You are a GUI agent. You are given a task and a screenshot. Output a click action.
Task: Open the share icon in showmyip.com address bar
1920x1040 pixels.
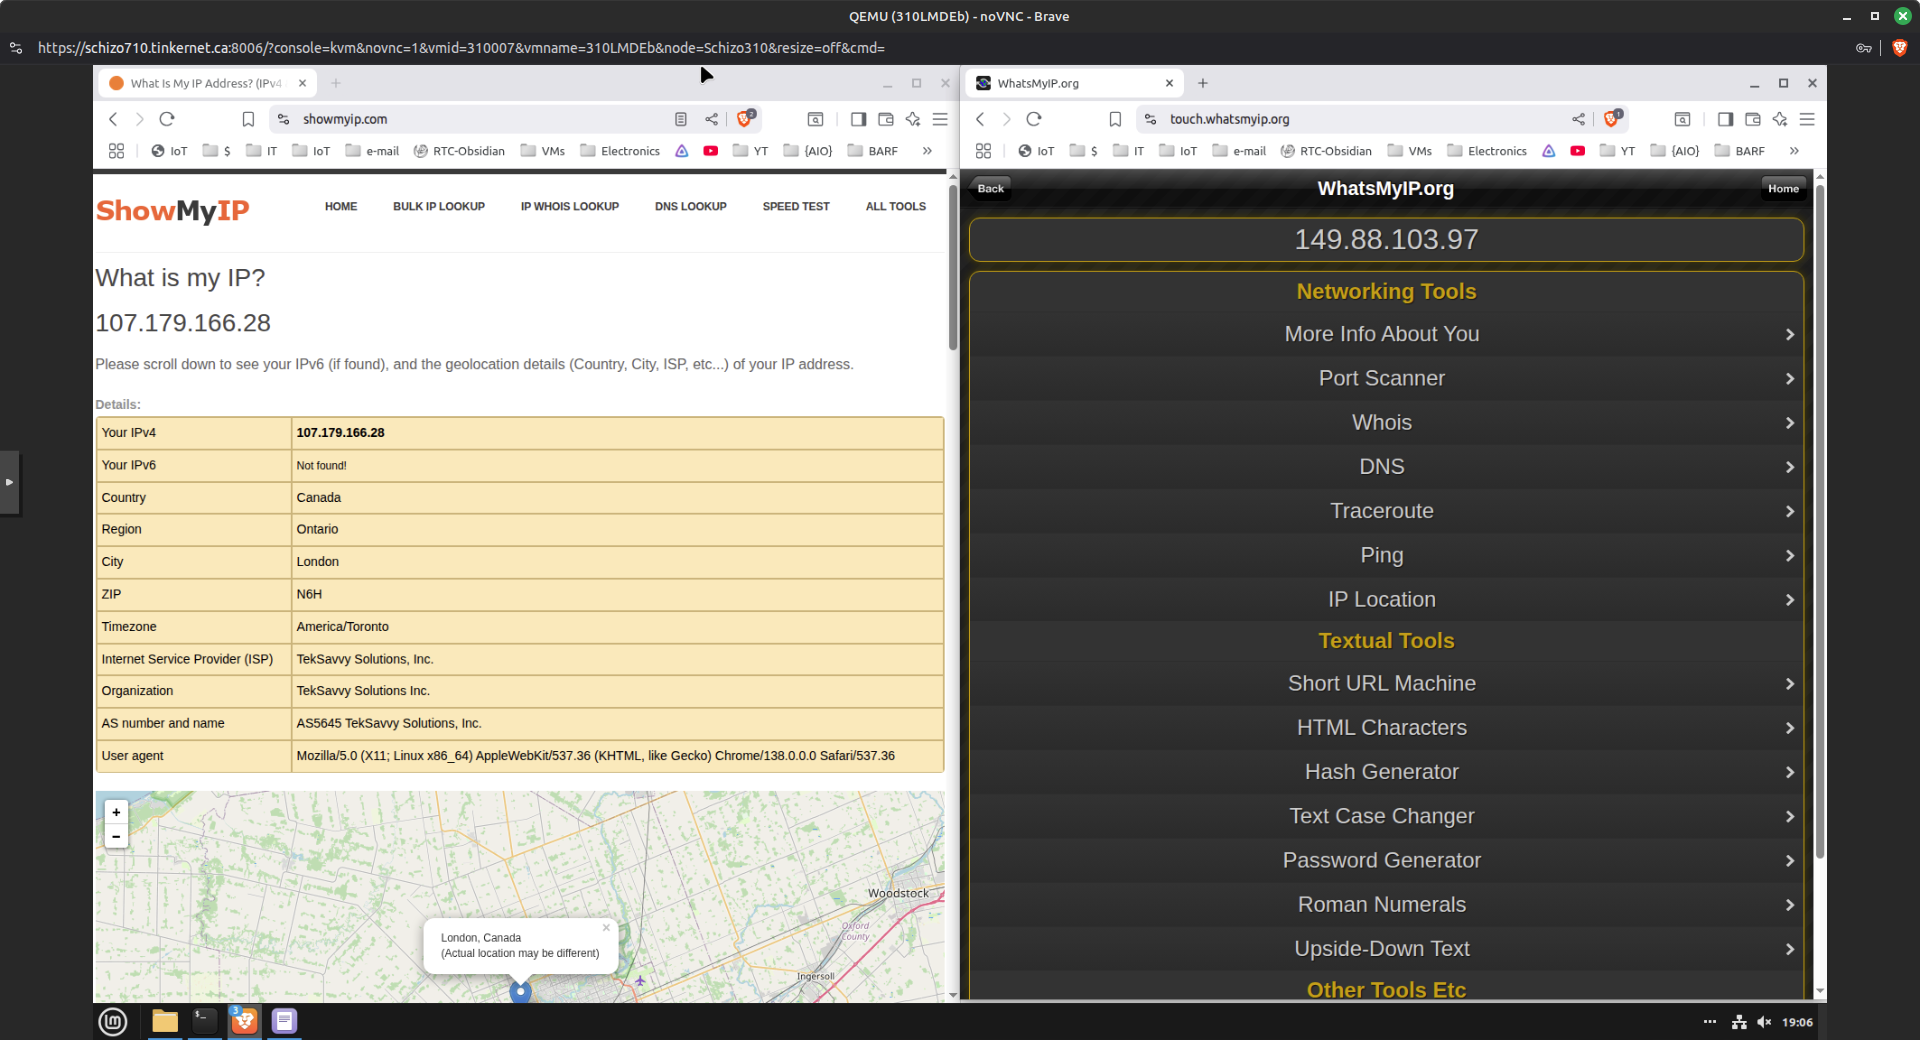click(711, 119)
